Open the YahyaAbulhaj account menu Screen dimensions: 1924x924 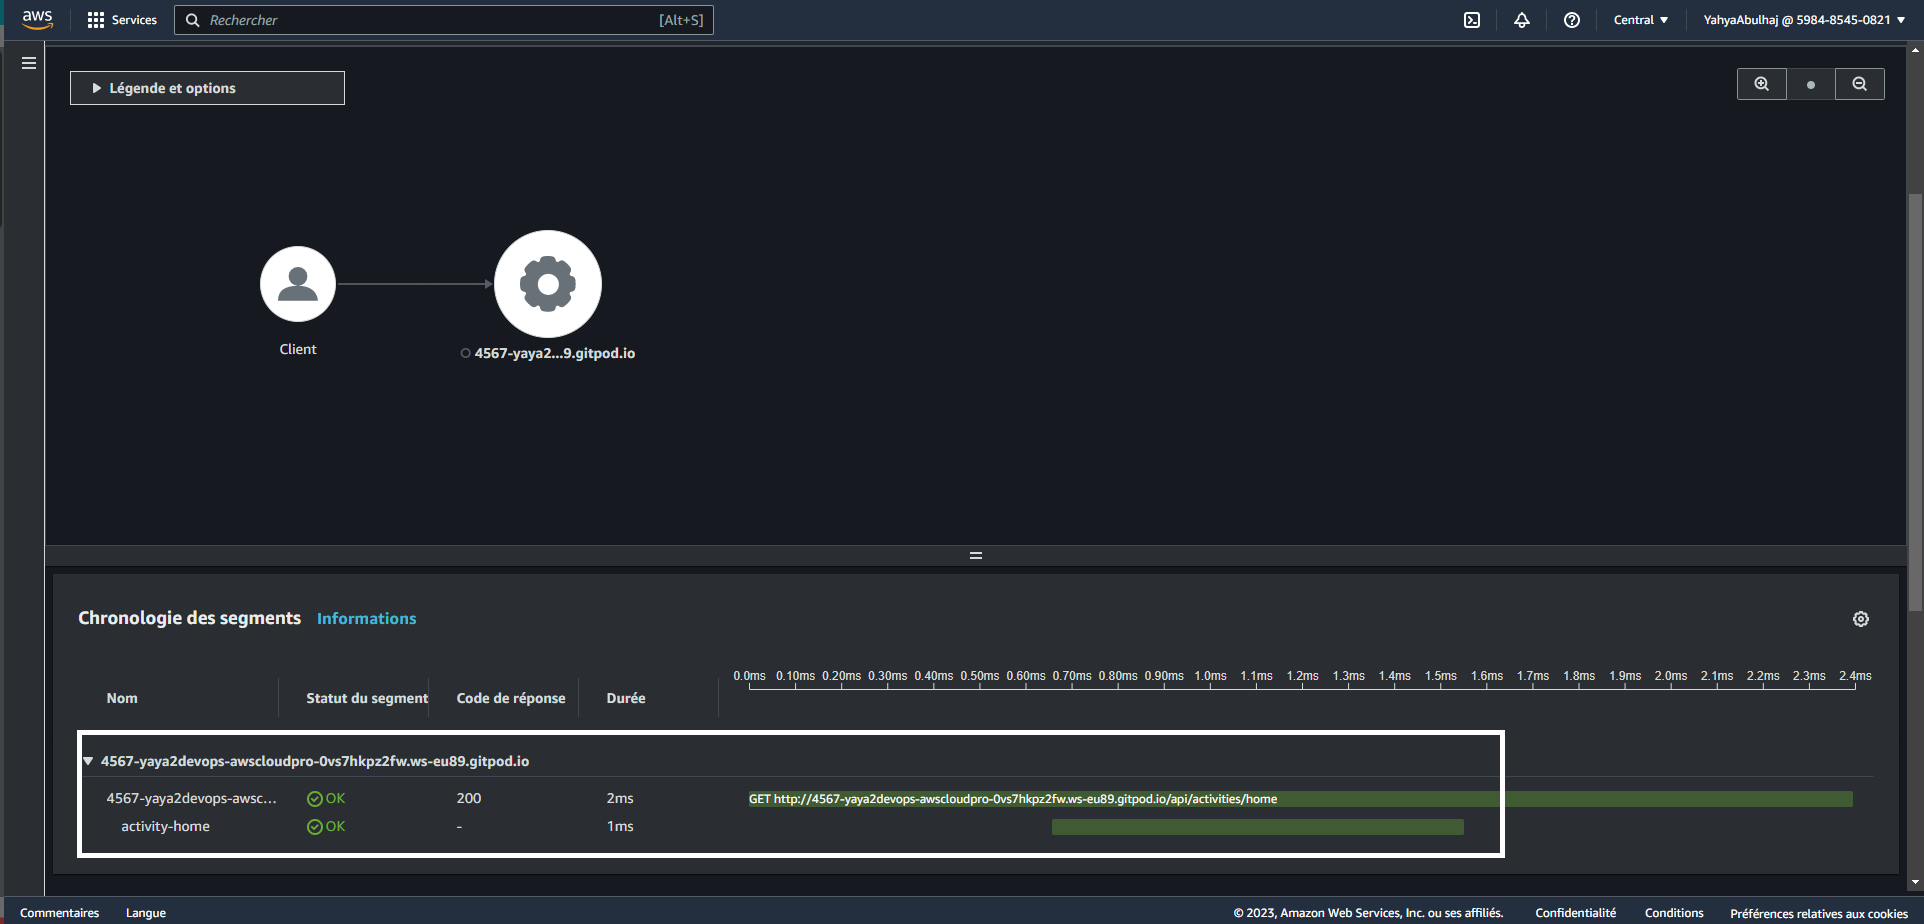(x=1804, y=20)
